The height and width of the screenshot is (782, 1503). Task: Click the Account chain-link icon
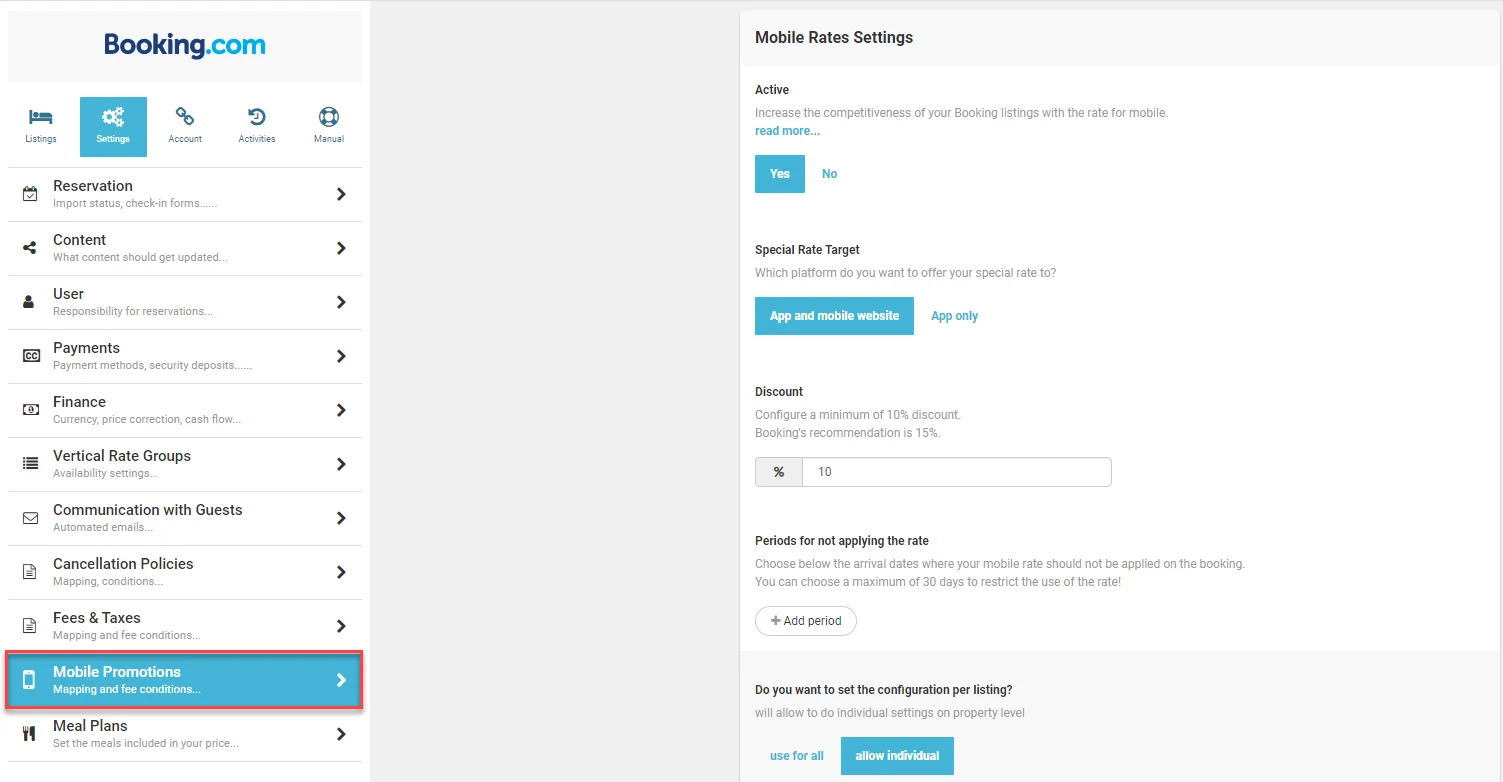[185, 118]
